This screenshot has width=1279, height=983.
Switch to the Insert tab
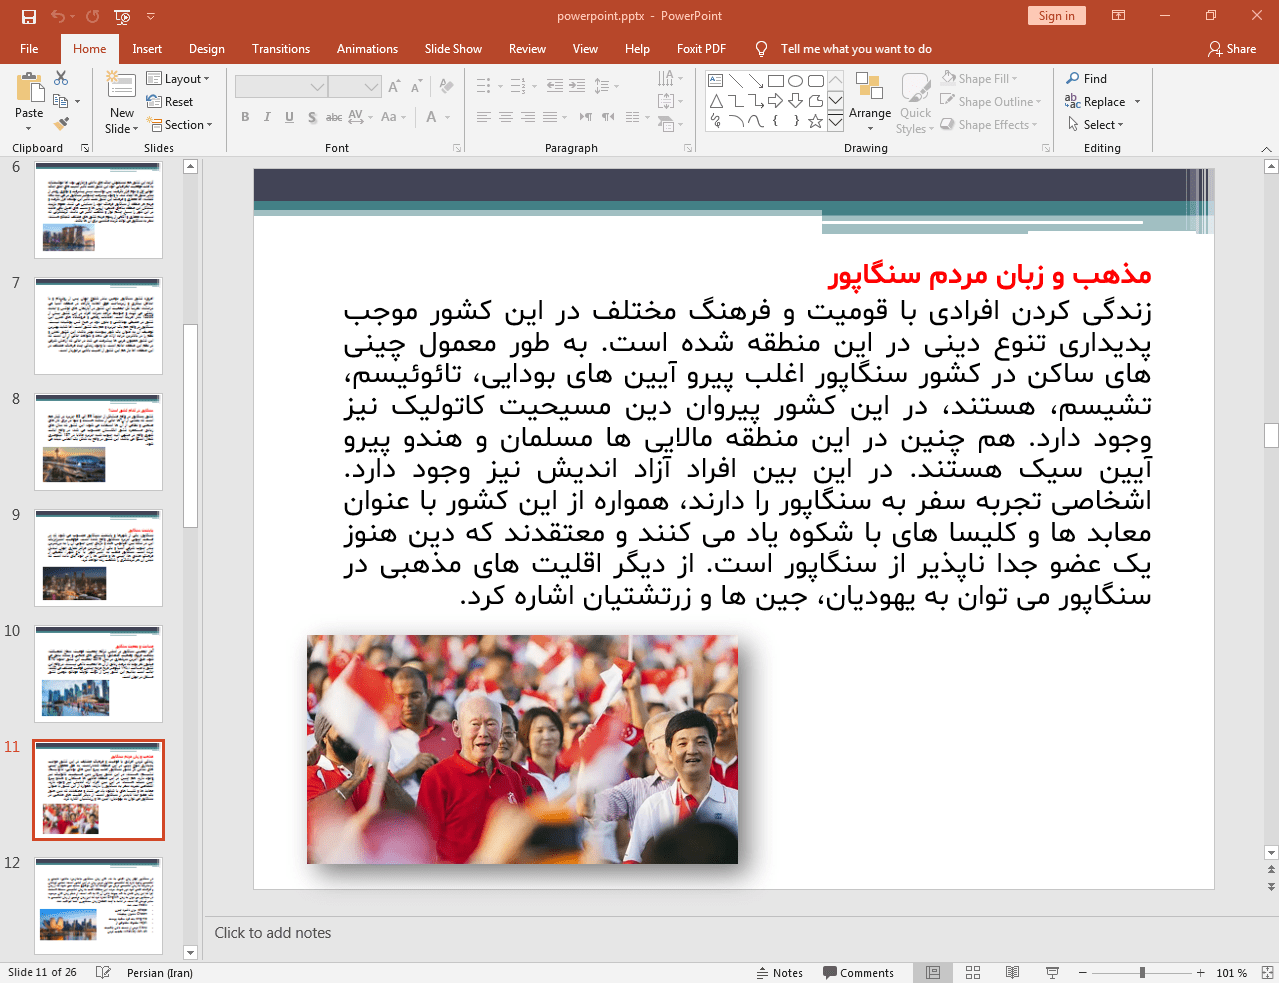tap(147, 49)
